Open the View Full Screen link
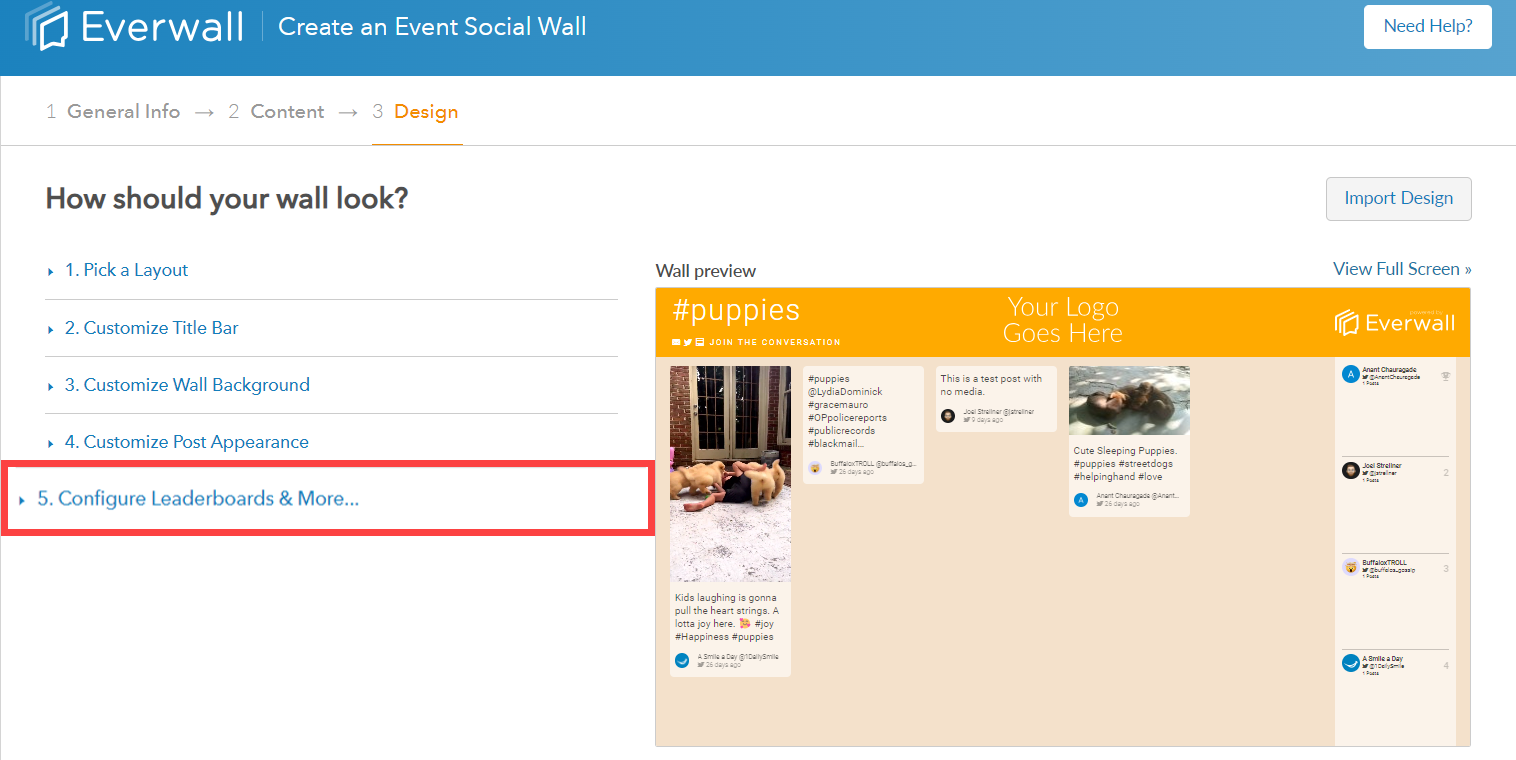 point(1402,269)
